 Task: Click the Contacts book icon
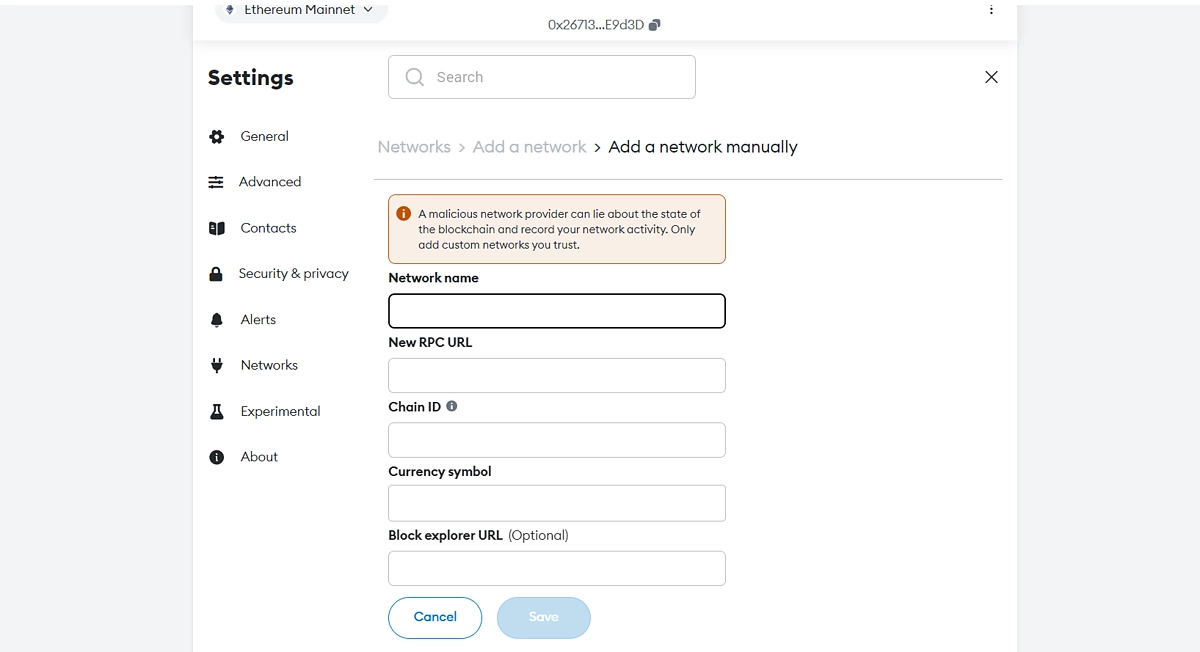coord(216,228)
